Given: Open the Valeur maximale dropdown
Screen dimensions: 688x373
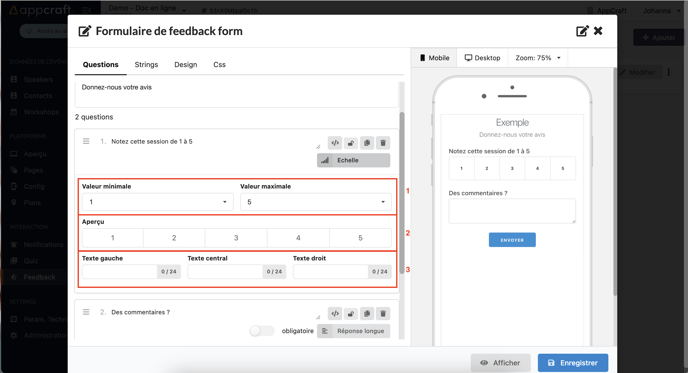Looking at the screenshot, I should tap(316, 202).
